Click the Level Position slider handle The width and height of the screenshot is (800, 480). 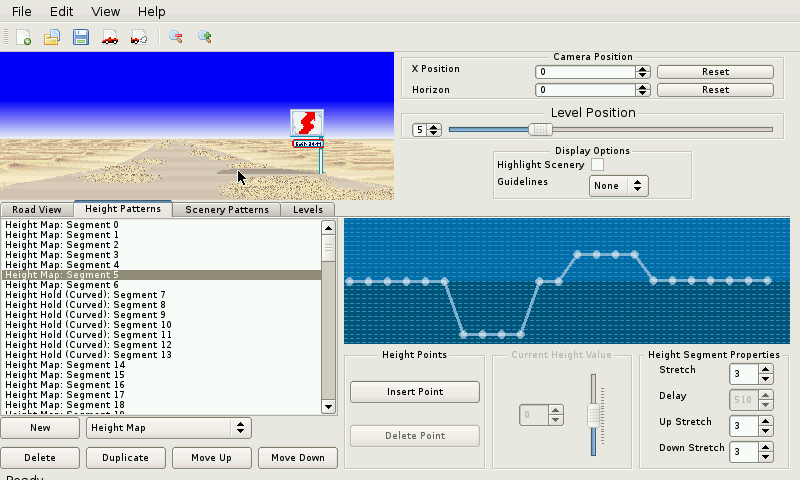coord(540,129)
